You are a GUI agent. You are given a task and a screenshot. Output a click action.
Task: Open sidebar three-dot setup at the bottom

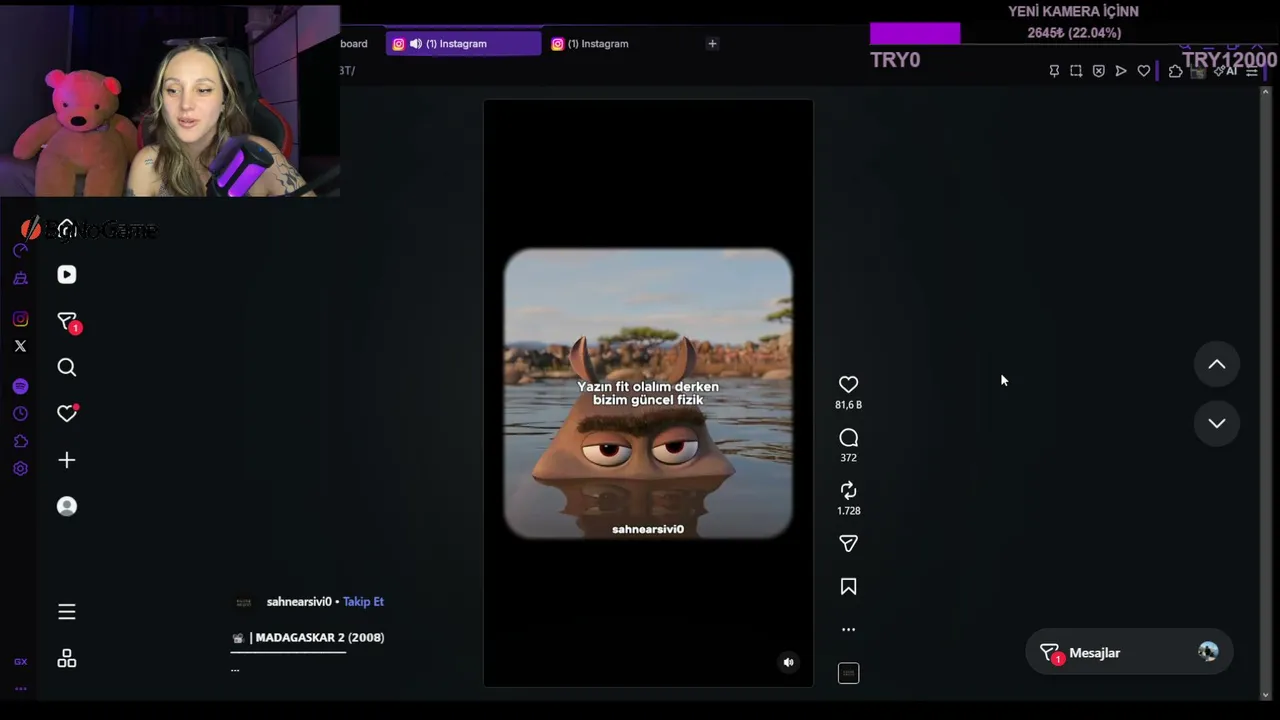point(20,688)
